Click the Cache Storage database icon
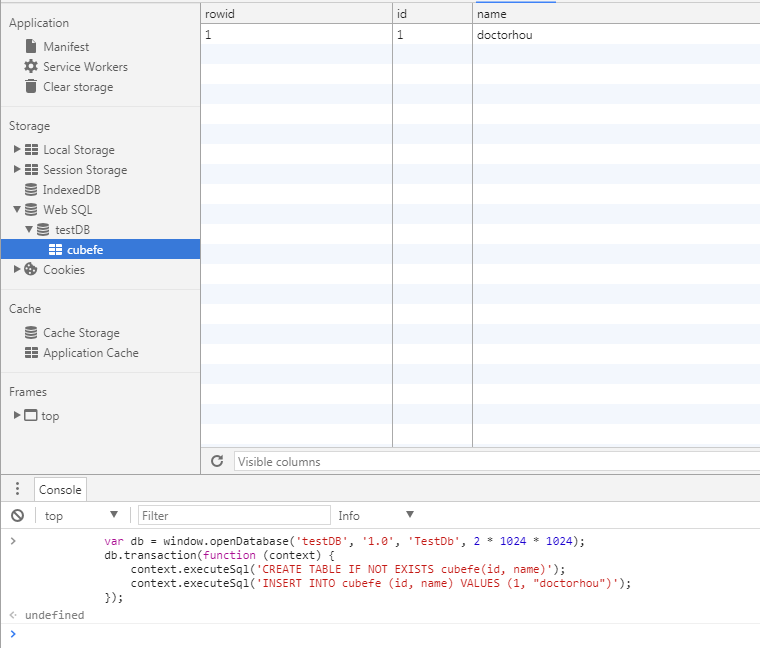 pyautogui.click(x=31, y=332)
